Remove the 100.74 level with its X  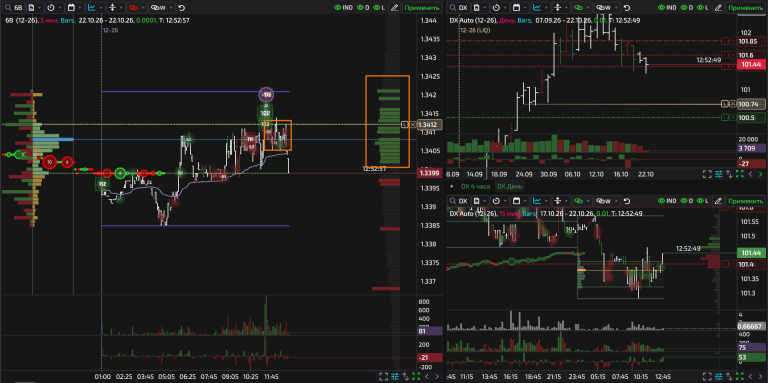732,103
